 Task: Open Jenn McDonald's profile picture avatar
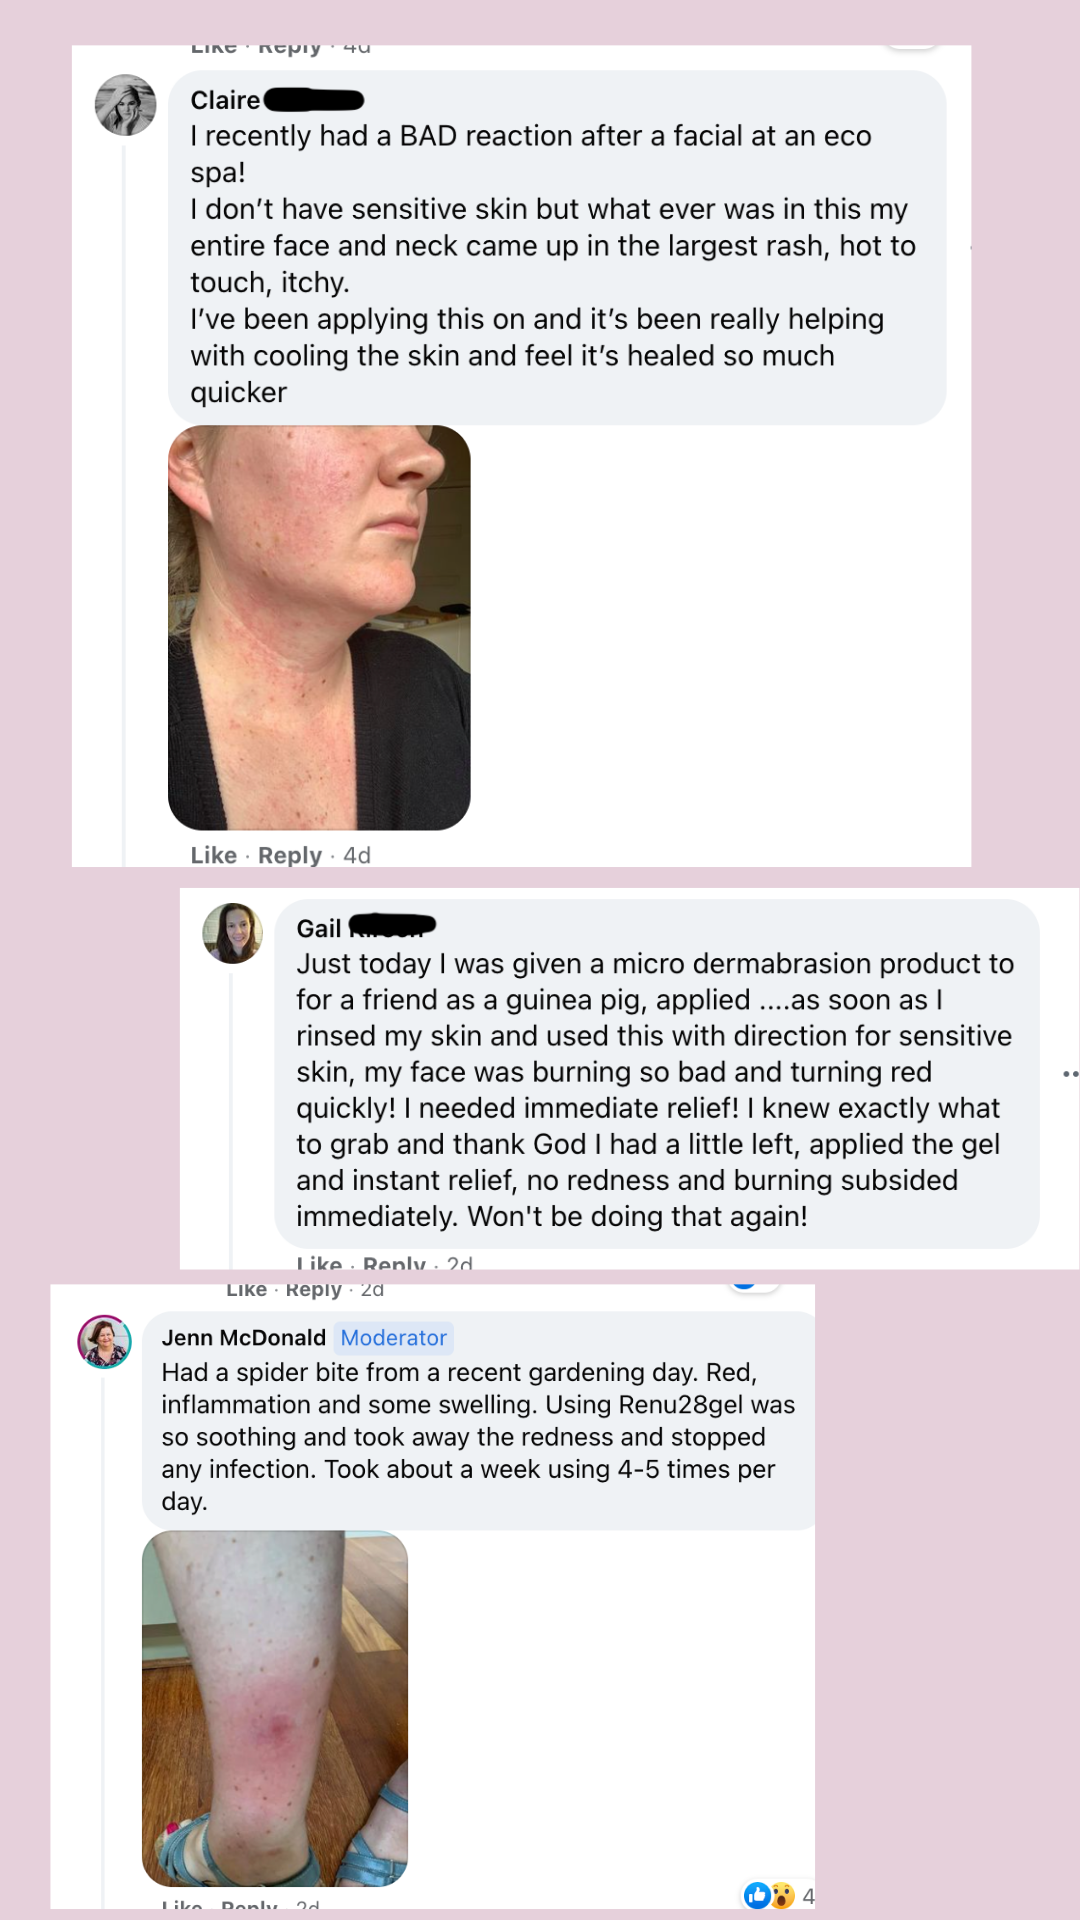[x=105, y=1342]
